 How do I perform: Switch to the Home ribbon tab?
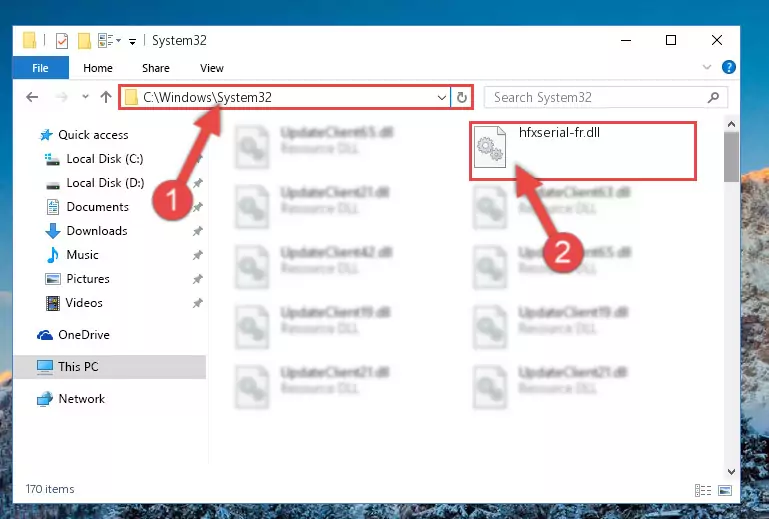click(98, 68)
